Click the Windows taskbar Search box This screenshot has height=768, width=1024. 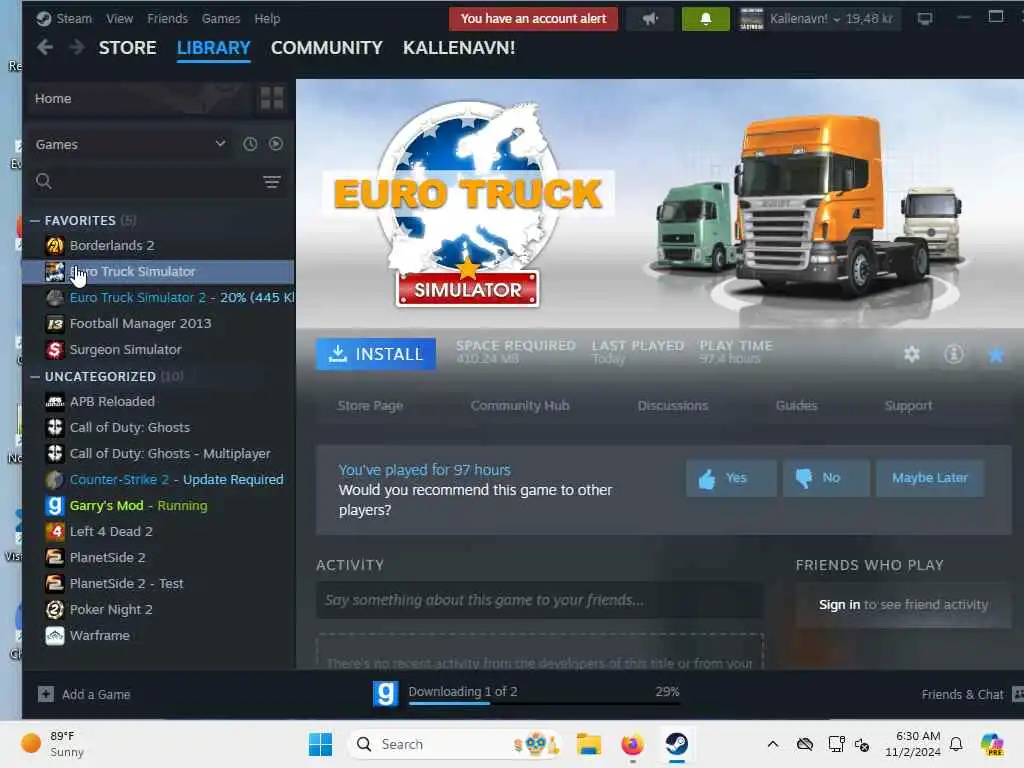(456, 744)
